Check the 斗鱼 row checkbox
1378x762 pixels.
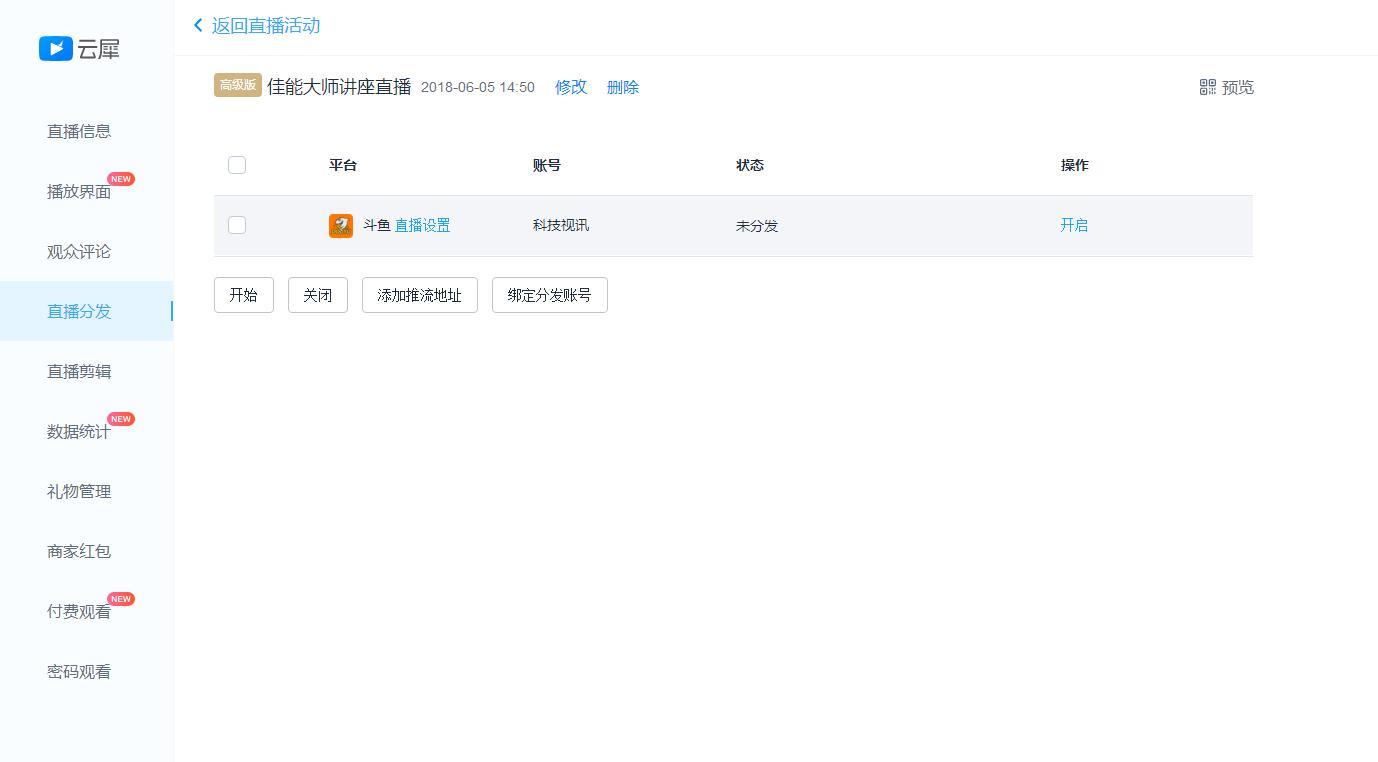point(237,225)
